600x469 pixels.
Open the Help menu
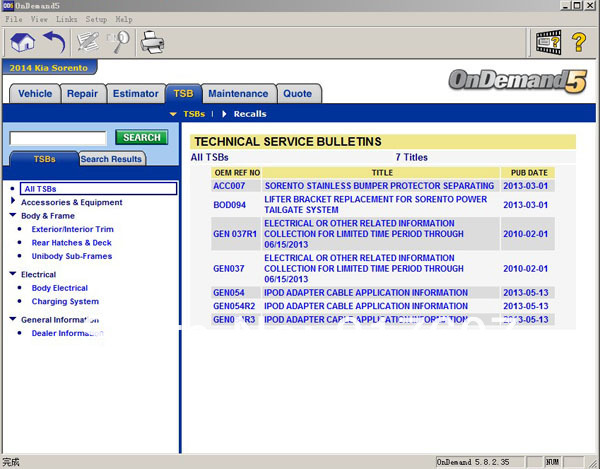(x=124, y=19)
